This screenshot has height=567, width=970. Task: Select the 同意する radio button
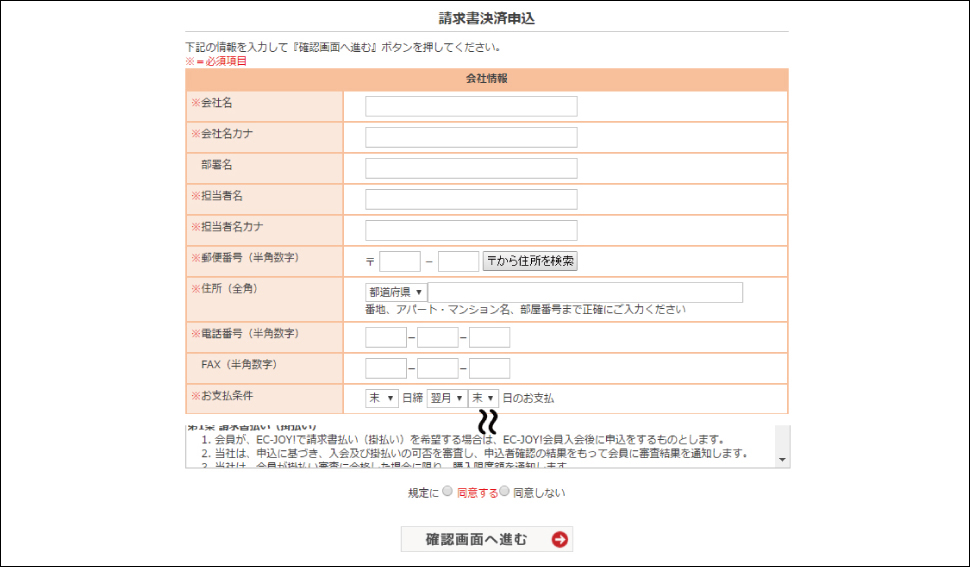coord(447,491)
